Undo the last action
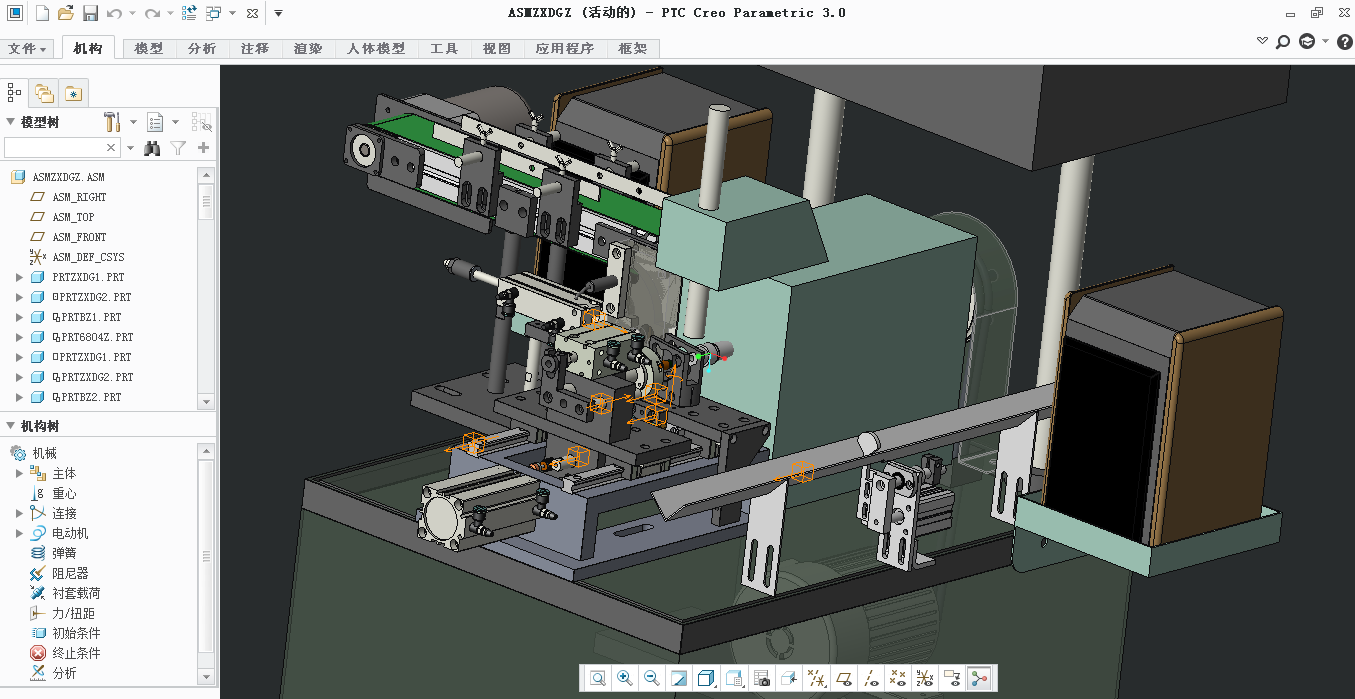Image resolution: width=1355 pixels, height=699 pixels. click(x=114, y=13)
